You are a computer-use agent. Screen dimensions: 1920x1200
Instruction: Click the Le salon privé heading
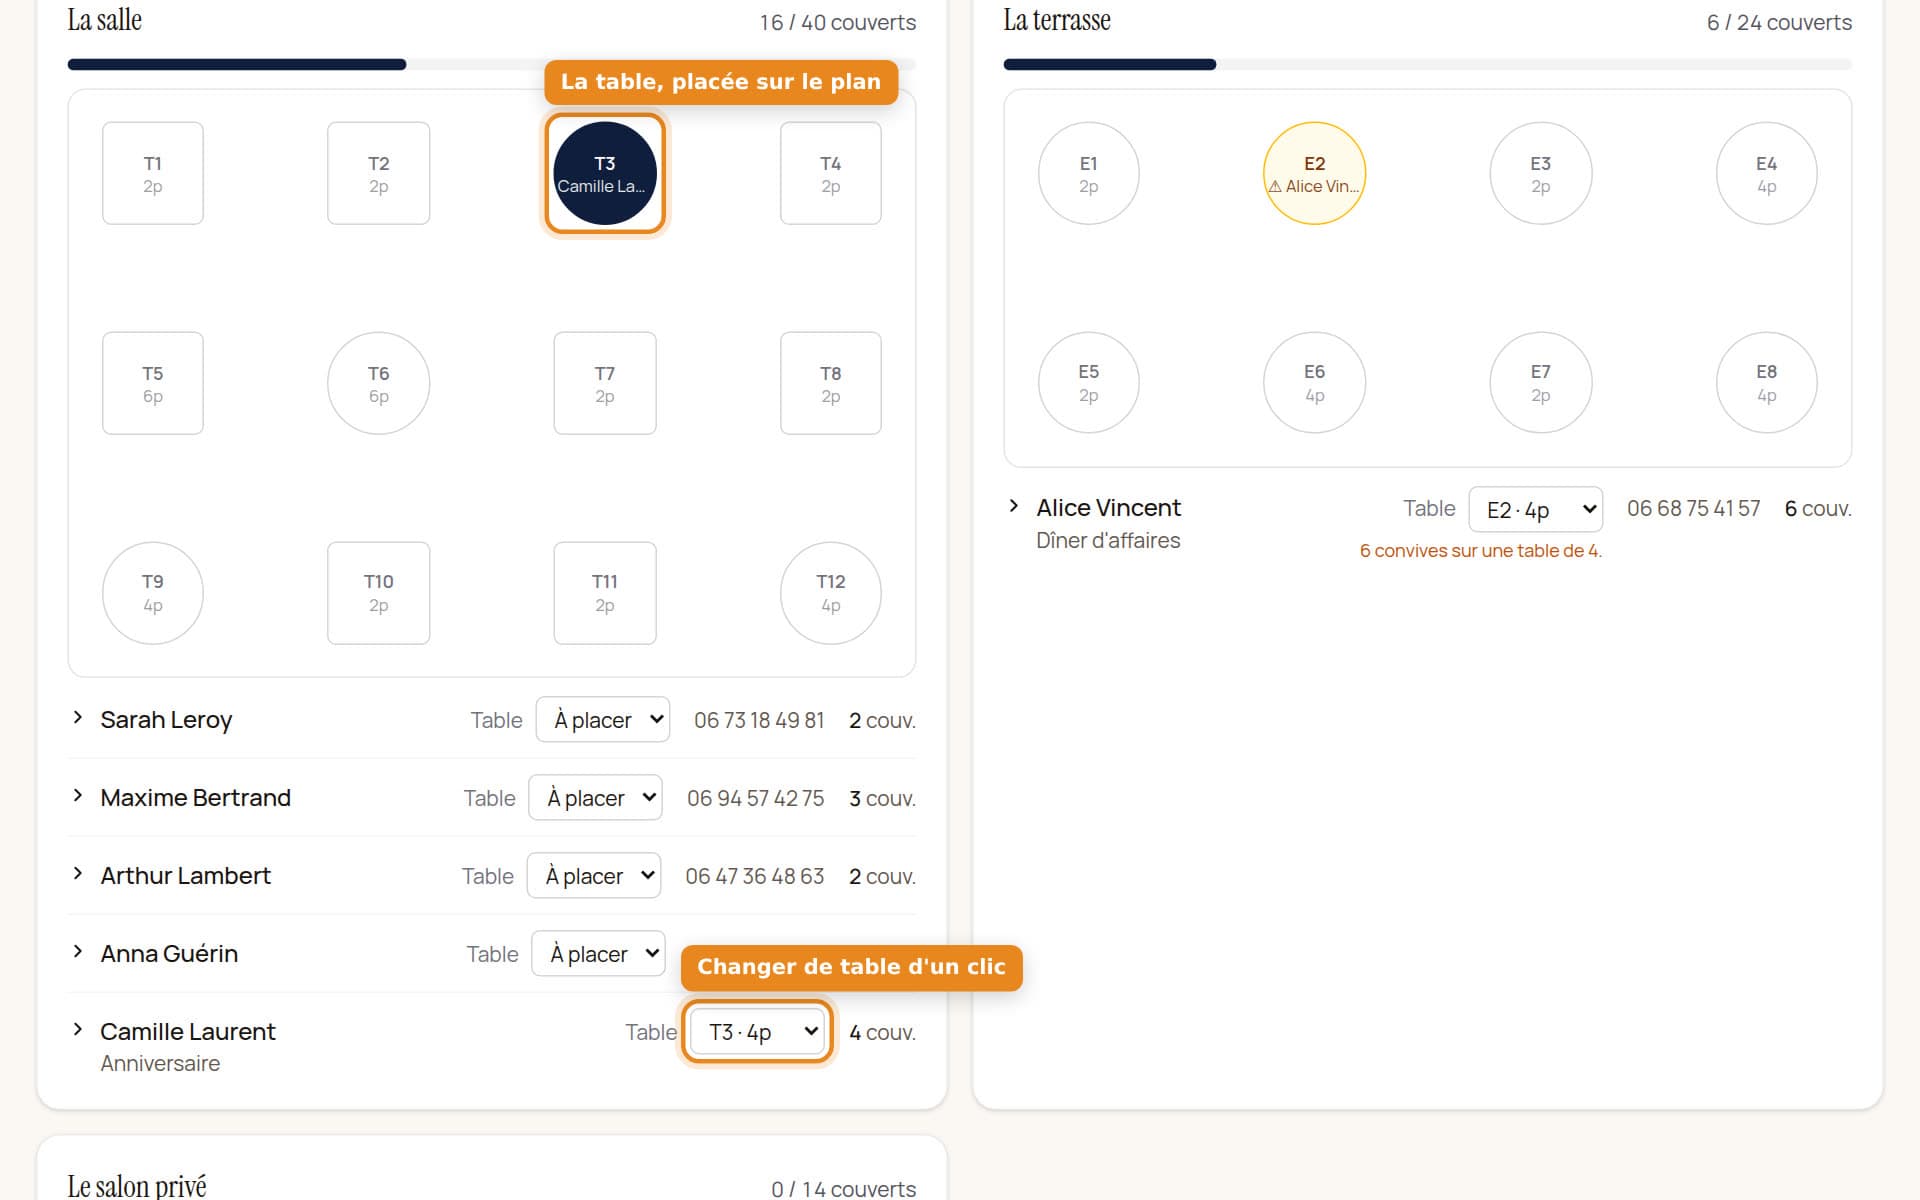[137, 1186]
